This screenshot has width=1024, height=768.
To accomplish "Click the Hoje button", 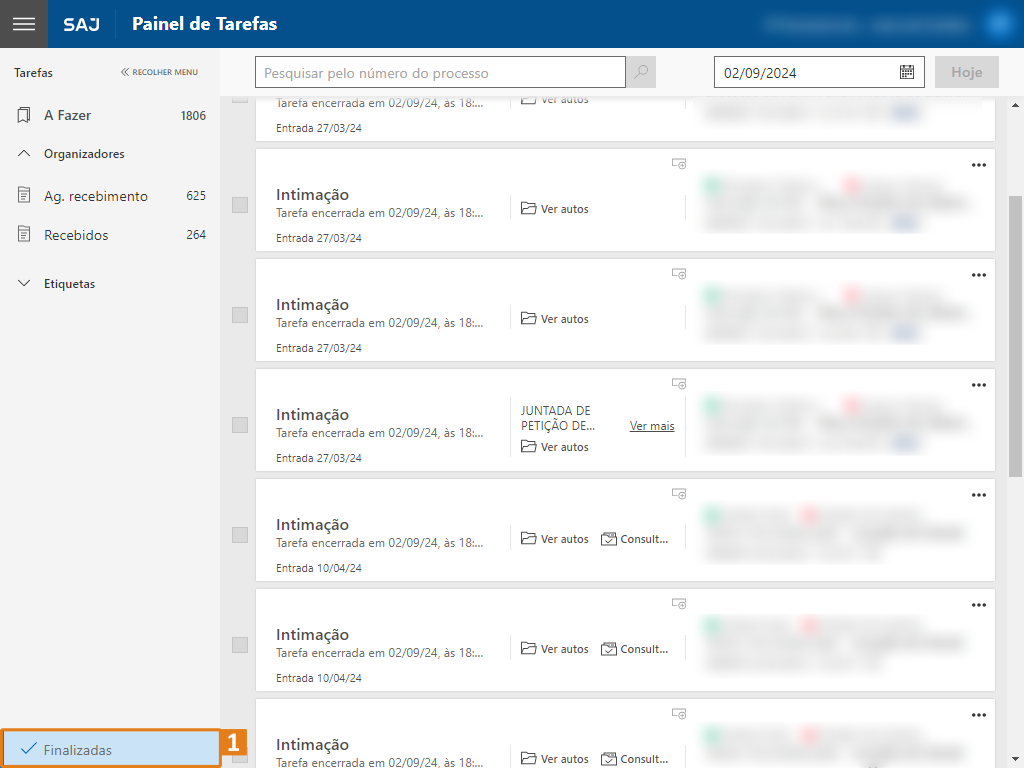I will (x=966, y=72).
